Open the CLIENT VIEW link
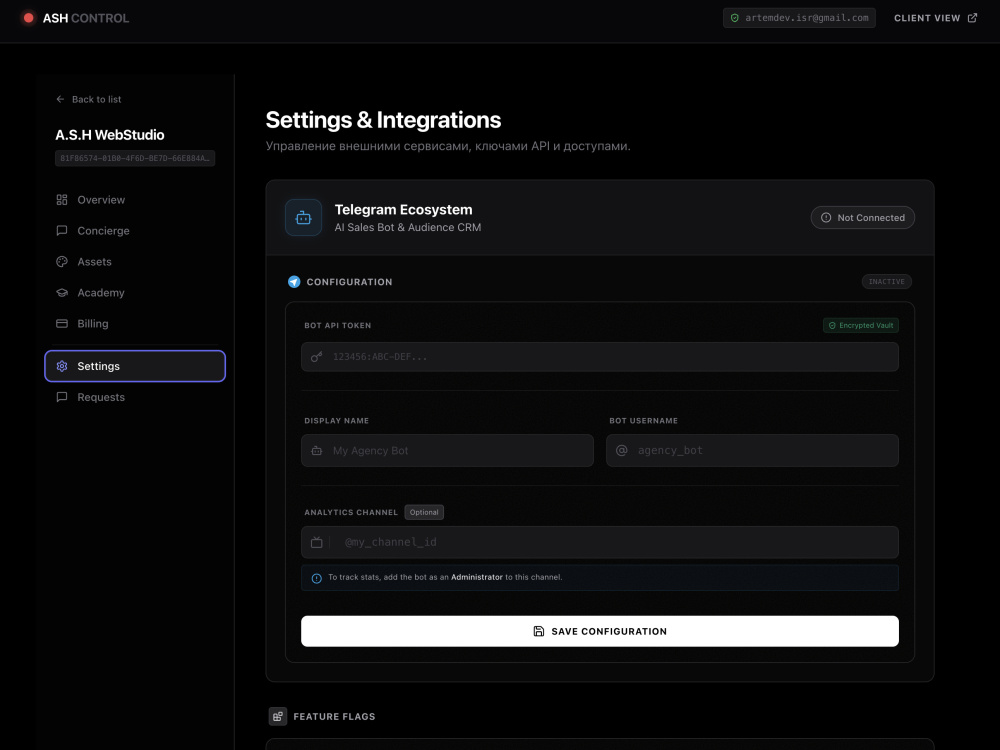This screenshot has width=1000, height=750. click(x=935, y=18)
